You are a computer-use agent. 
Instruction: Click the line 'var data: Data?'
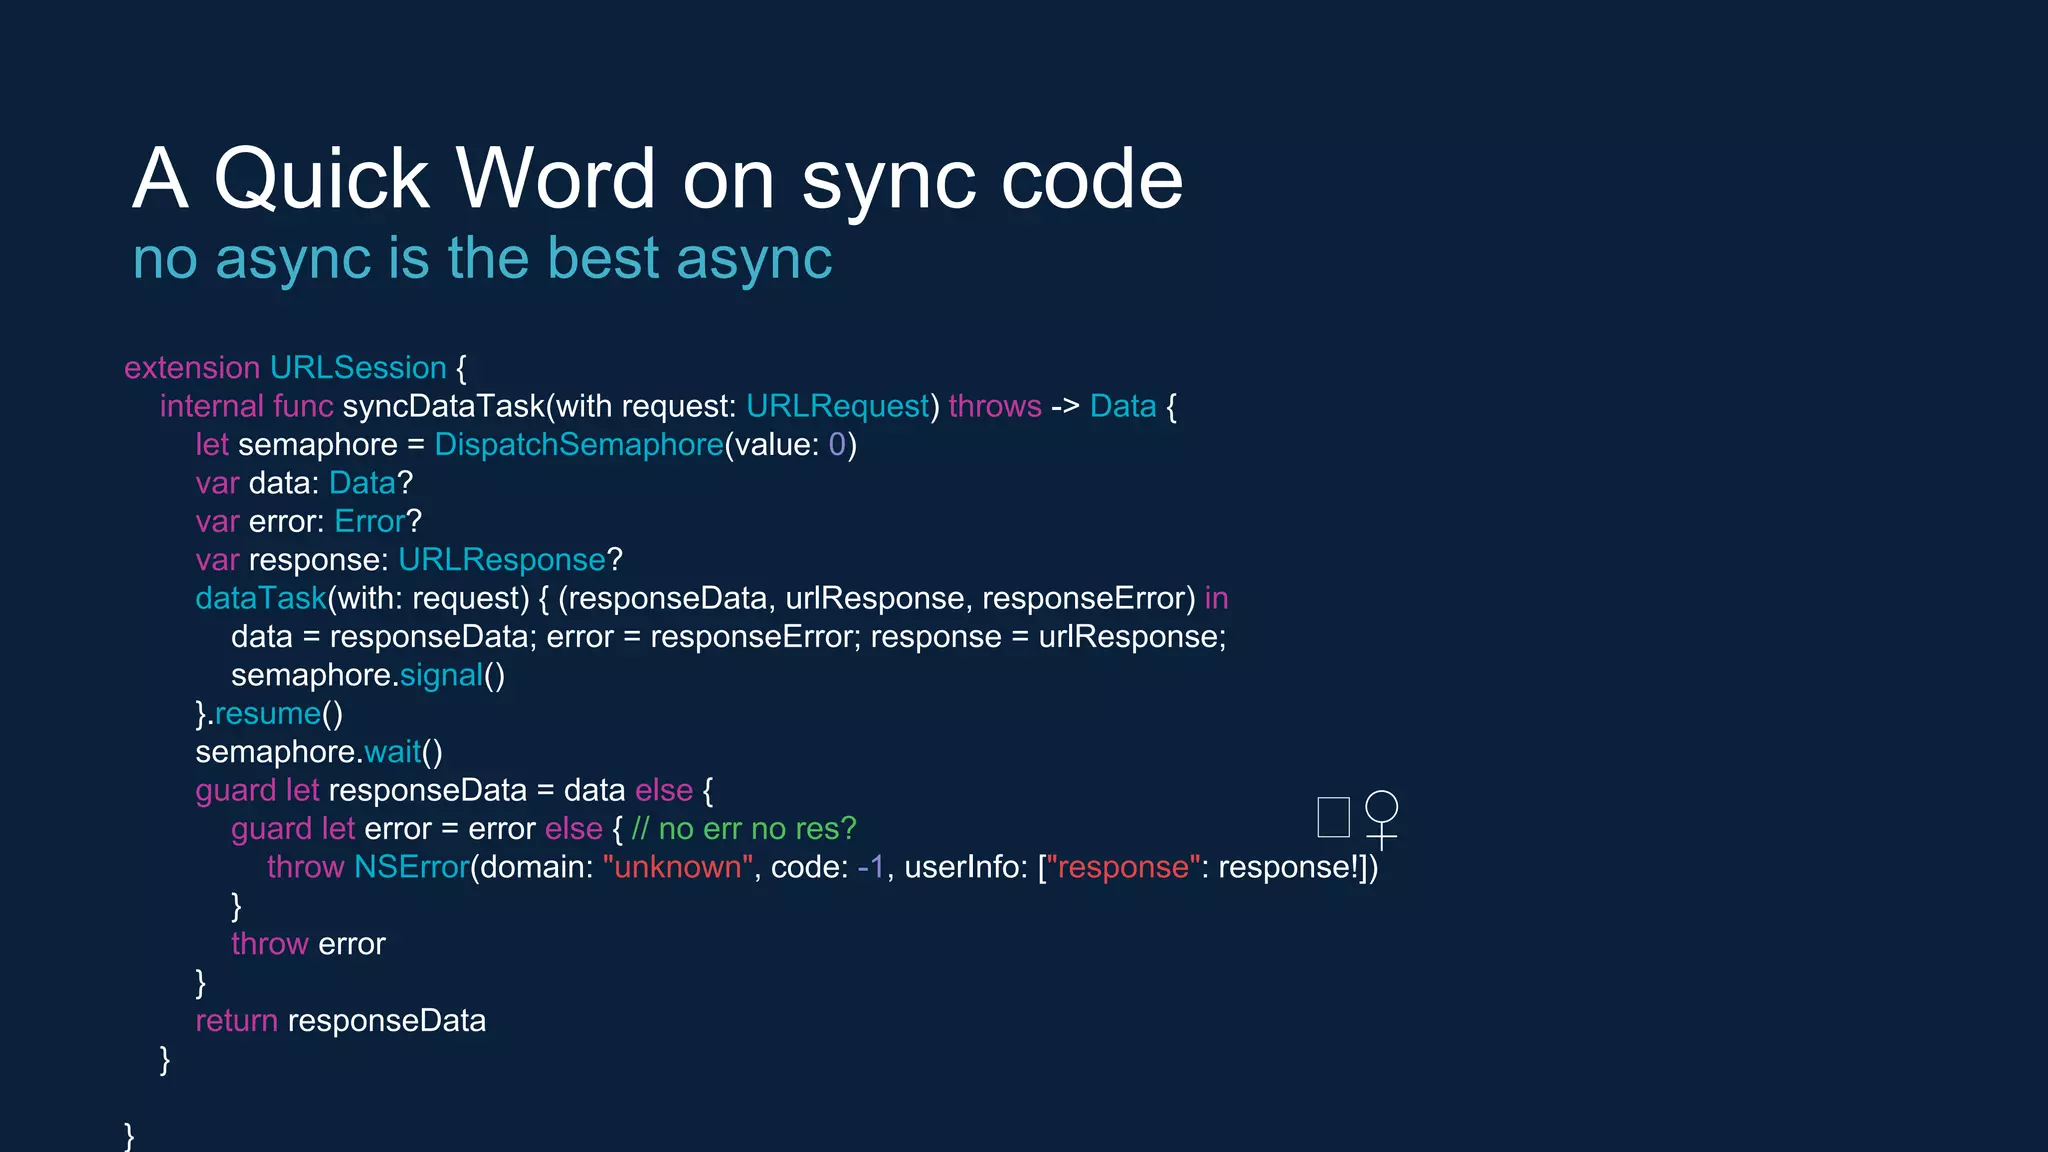click(304, 483)
